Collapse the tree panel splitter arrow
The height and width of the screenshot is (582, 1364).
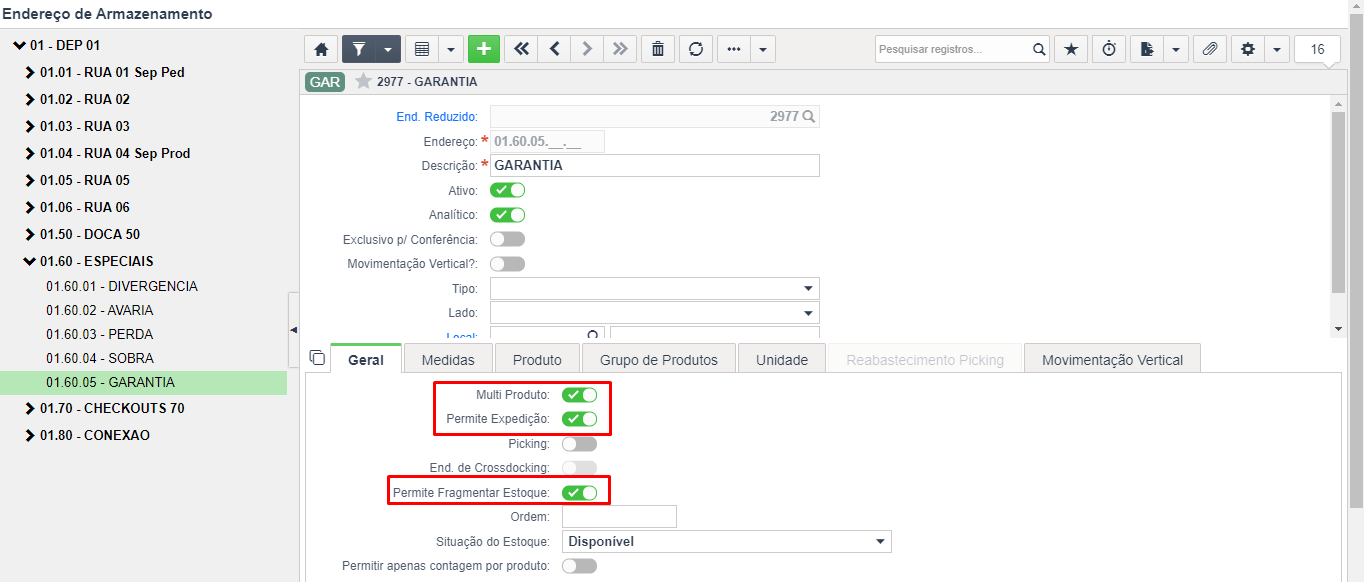click(x=293, y=330)
